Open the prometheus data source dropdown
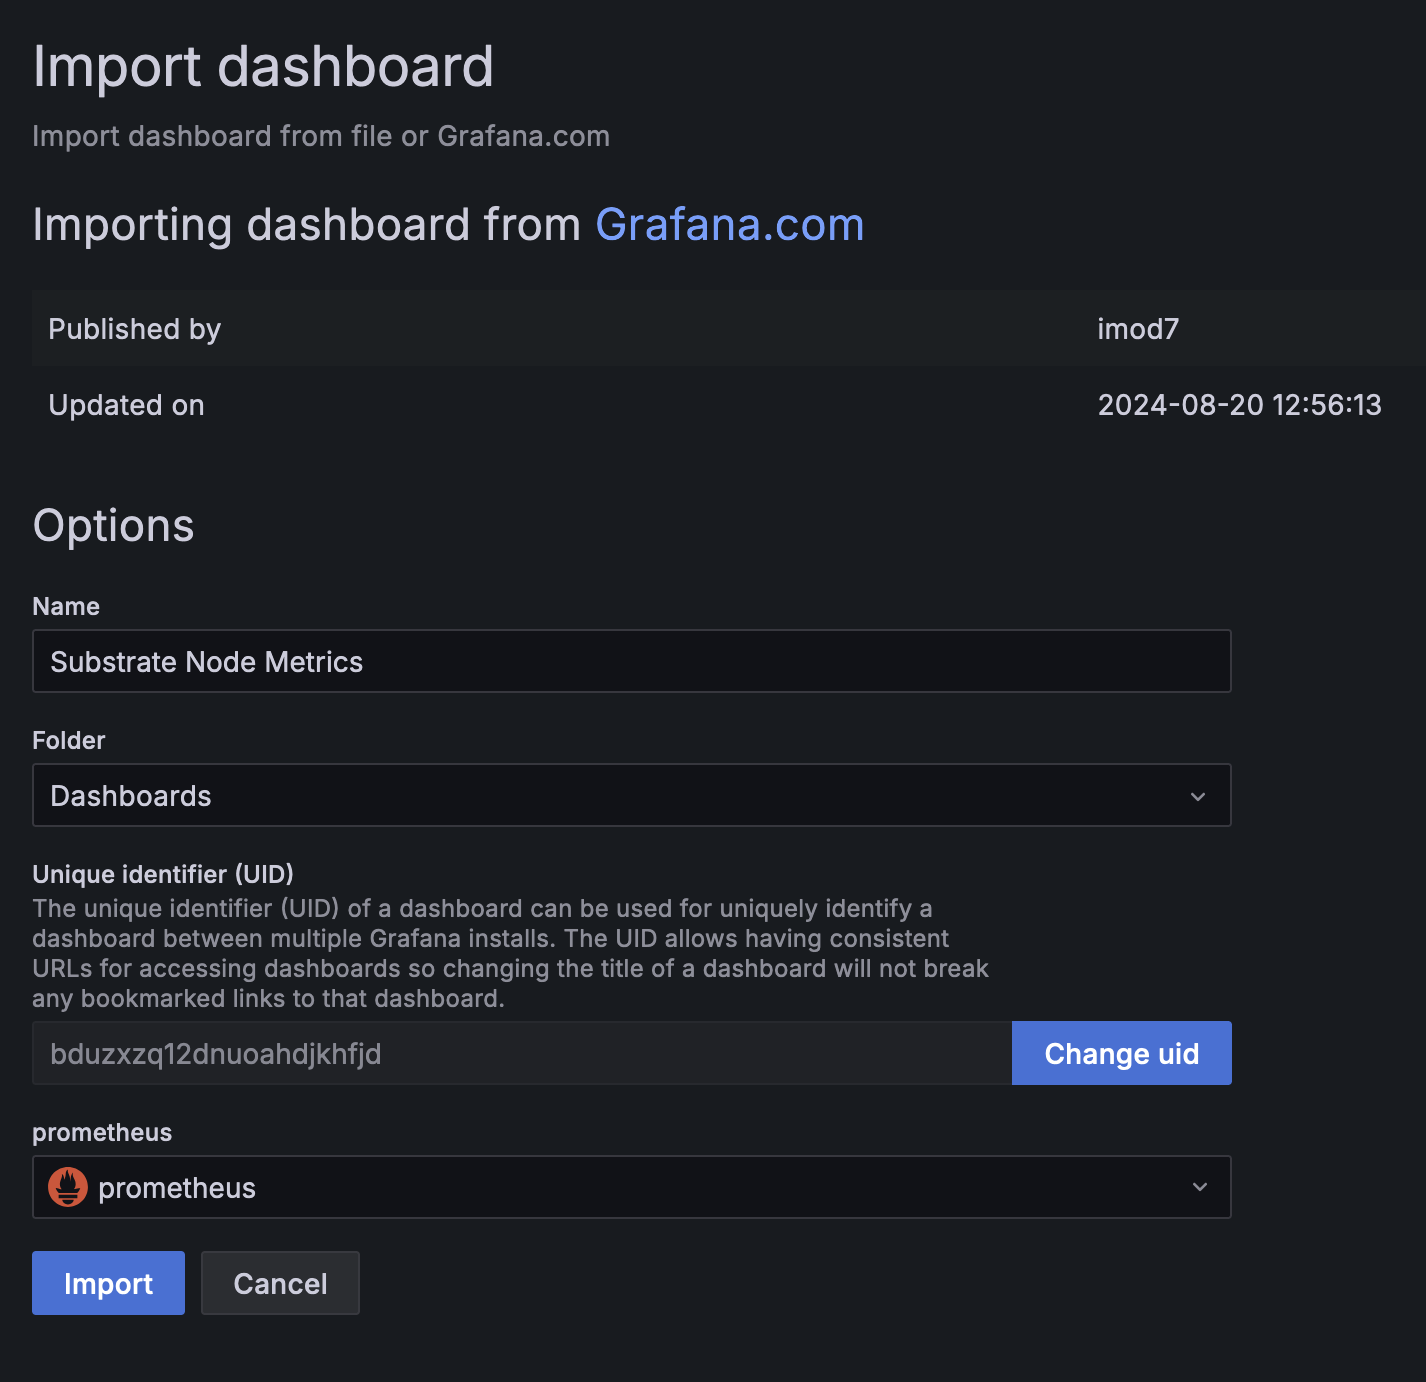 click(631, 1187)
